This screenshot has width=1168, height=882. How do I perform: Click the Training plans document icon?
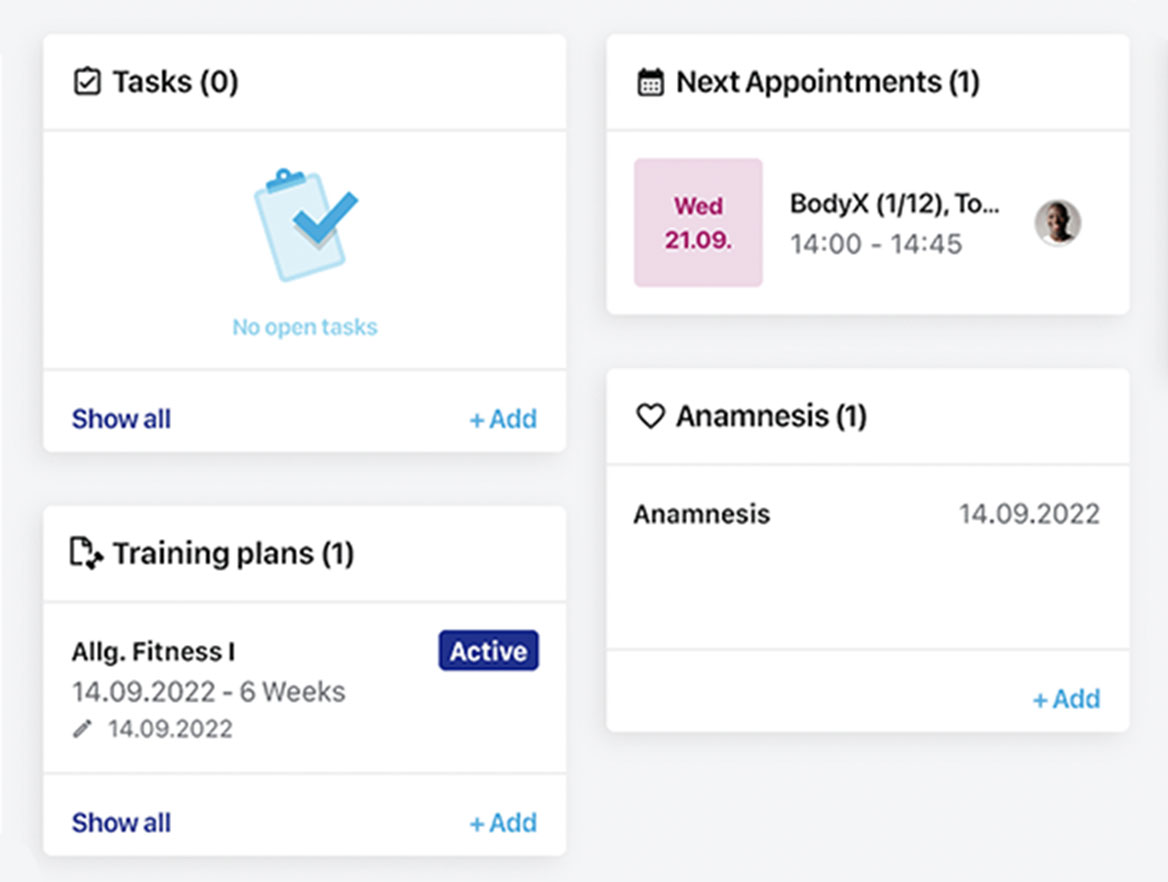tap(86, 553)
